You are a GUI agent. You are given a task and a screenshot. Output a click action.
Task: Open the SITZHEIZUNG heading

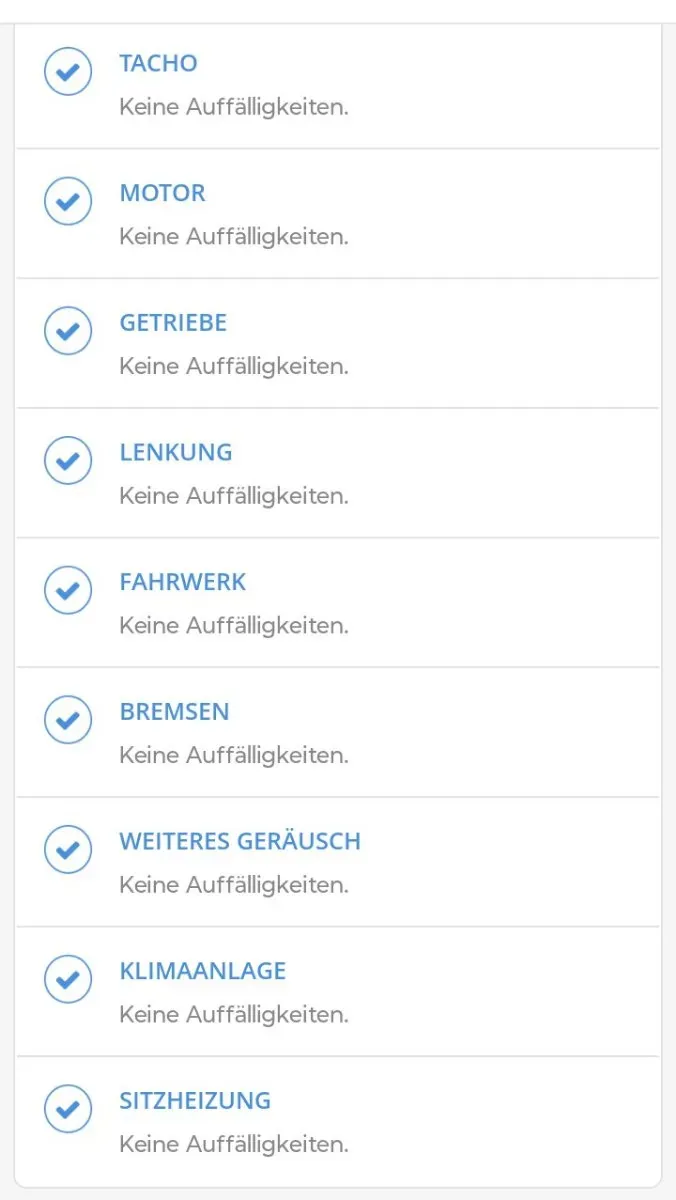(x=195, y=1101)
